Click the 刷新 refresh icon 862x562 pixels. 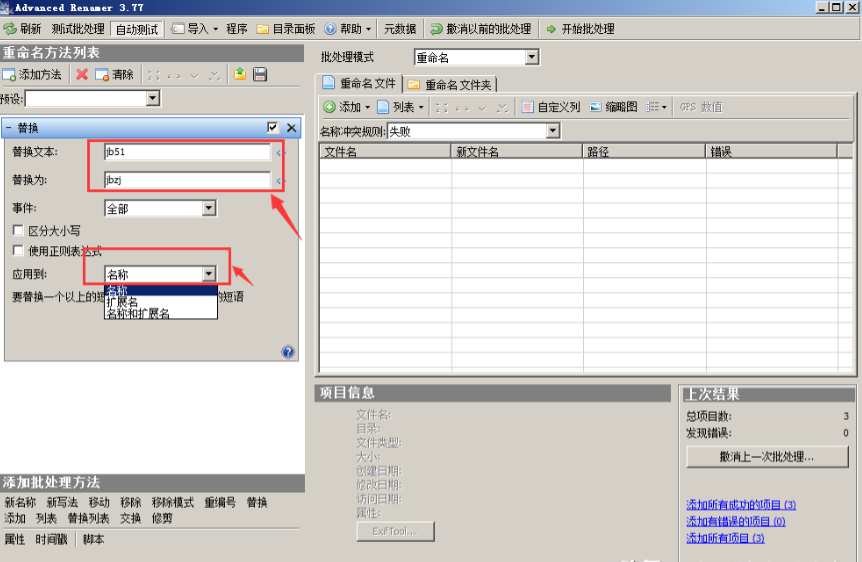click(10, 29)
